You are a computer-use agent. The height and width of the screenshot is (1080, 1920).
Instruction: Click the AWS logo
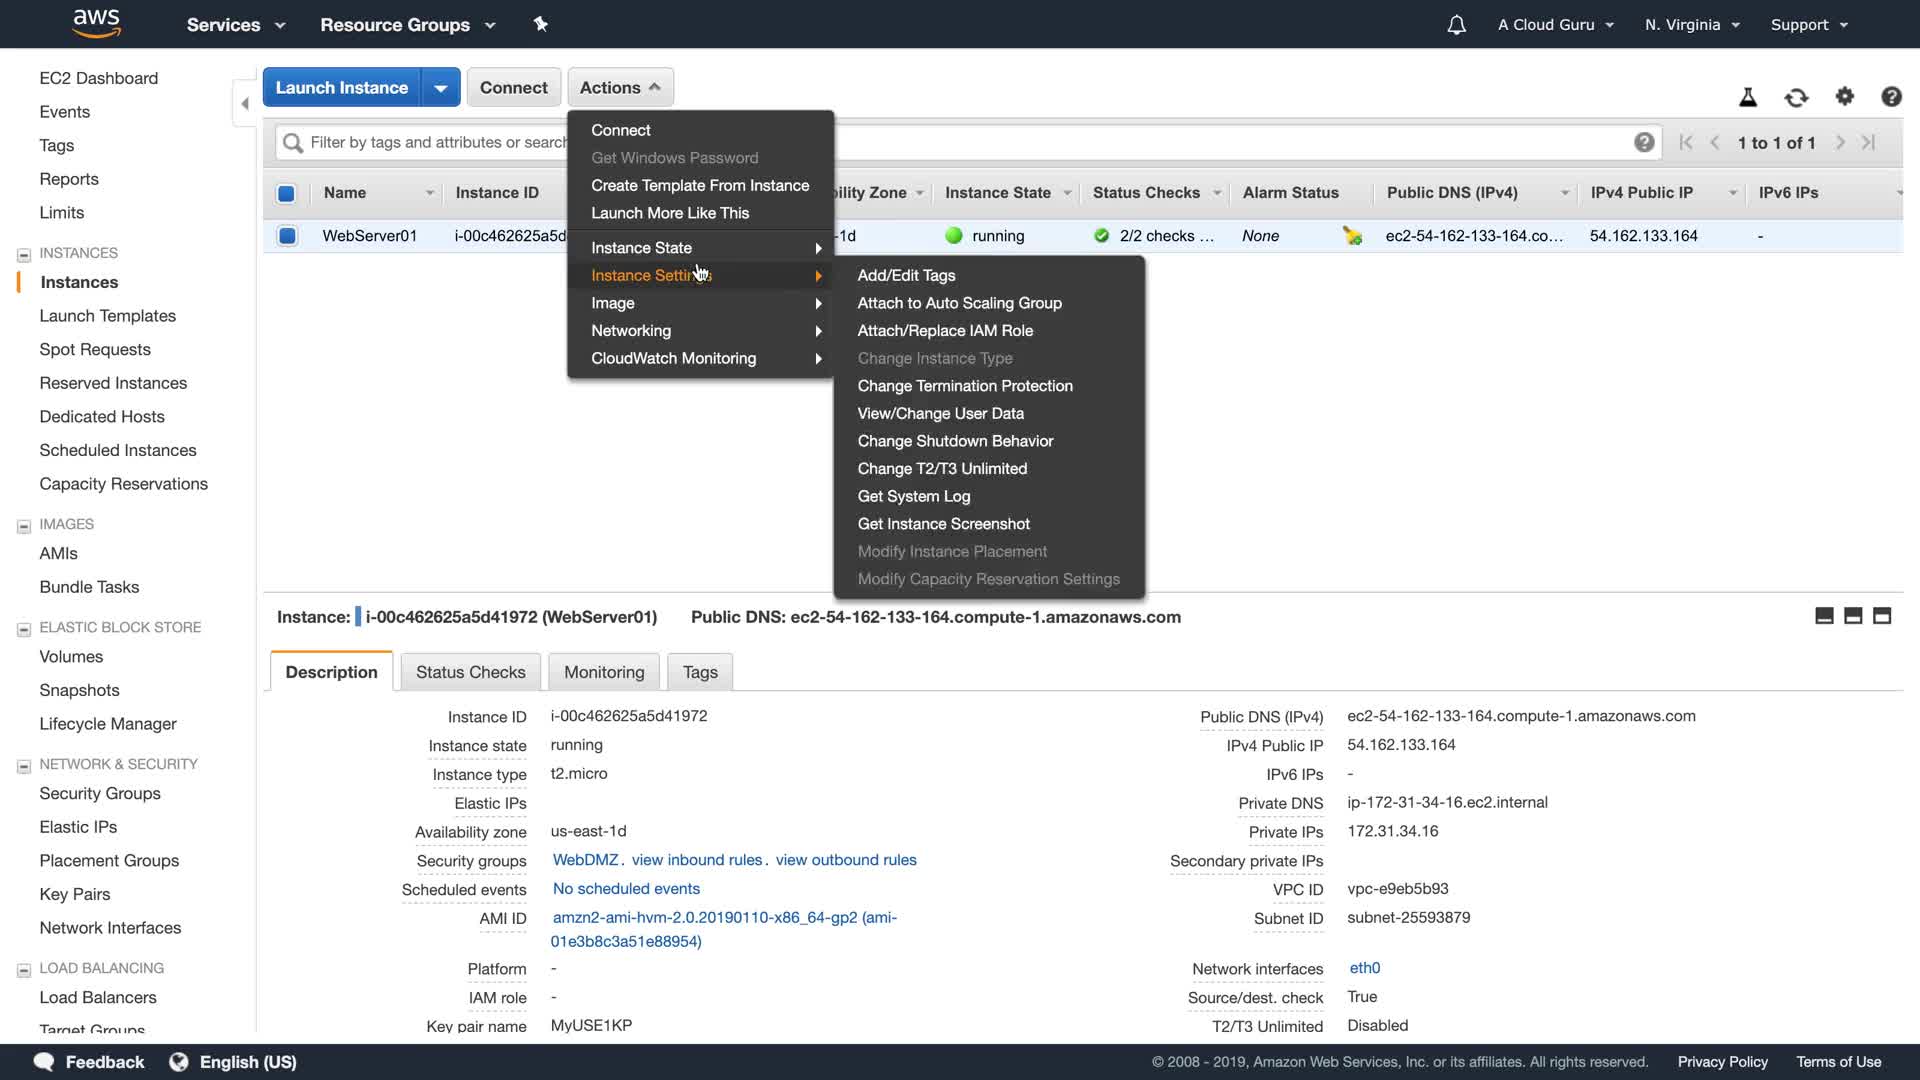pyautogui.click(x=97, y=23)
